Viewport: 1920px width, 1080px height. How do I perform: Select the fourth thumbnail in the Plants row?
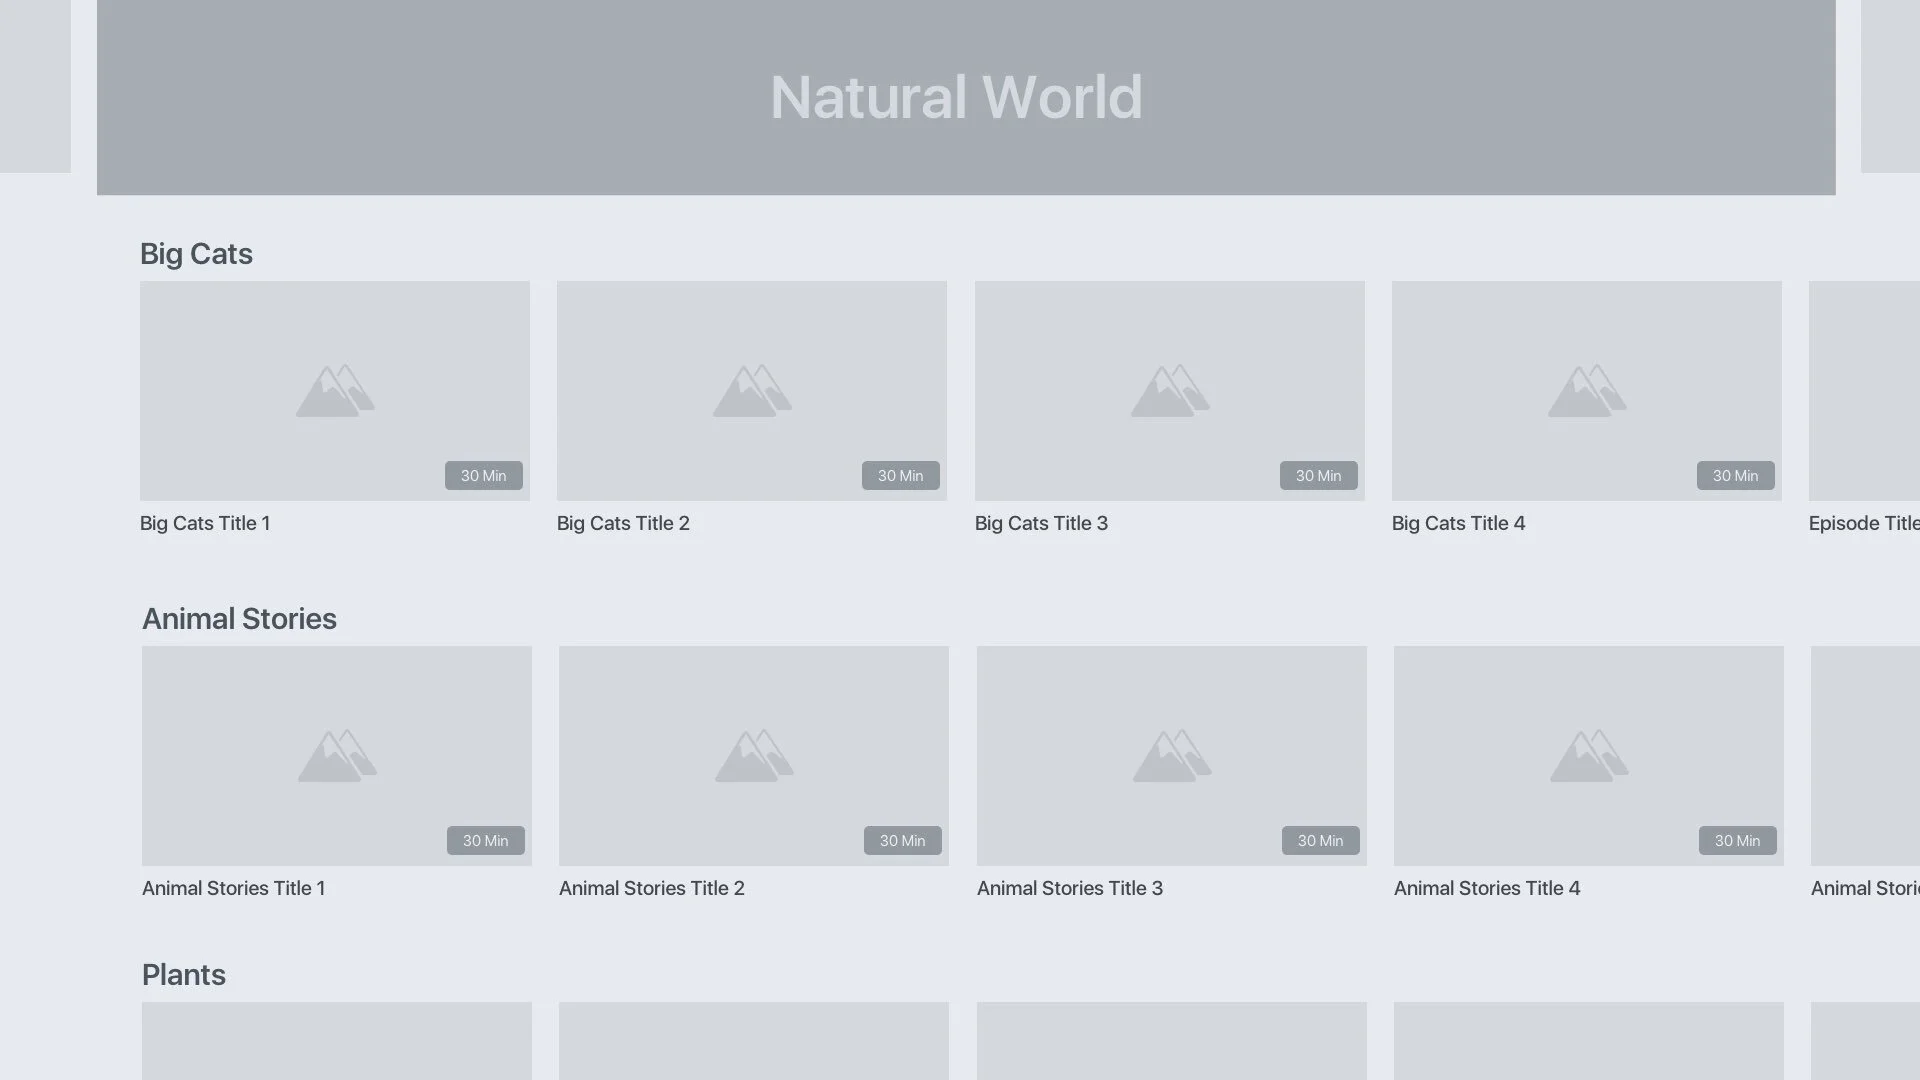click(1589, 1041)
